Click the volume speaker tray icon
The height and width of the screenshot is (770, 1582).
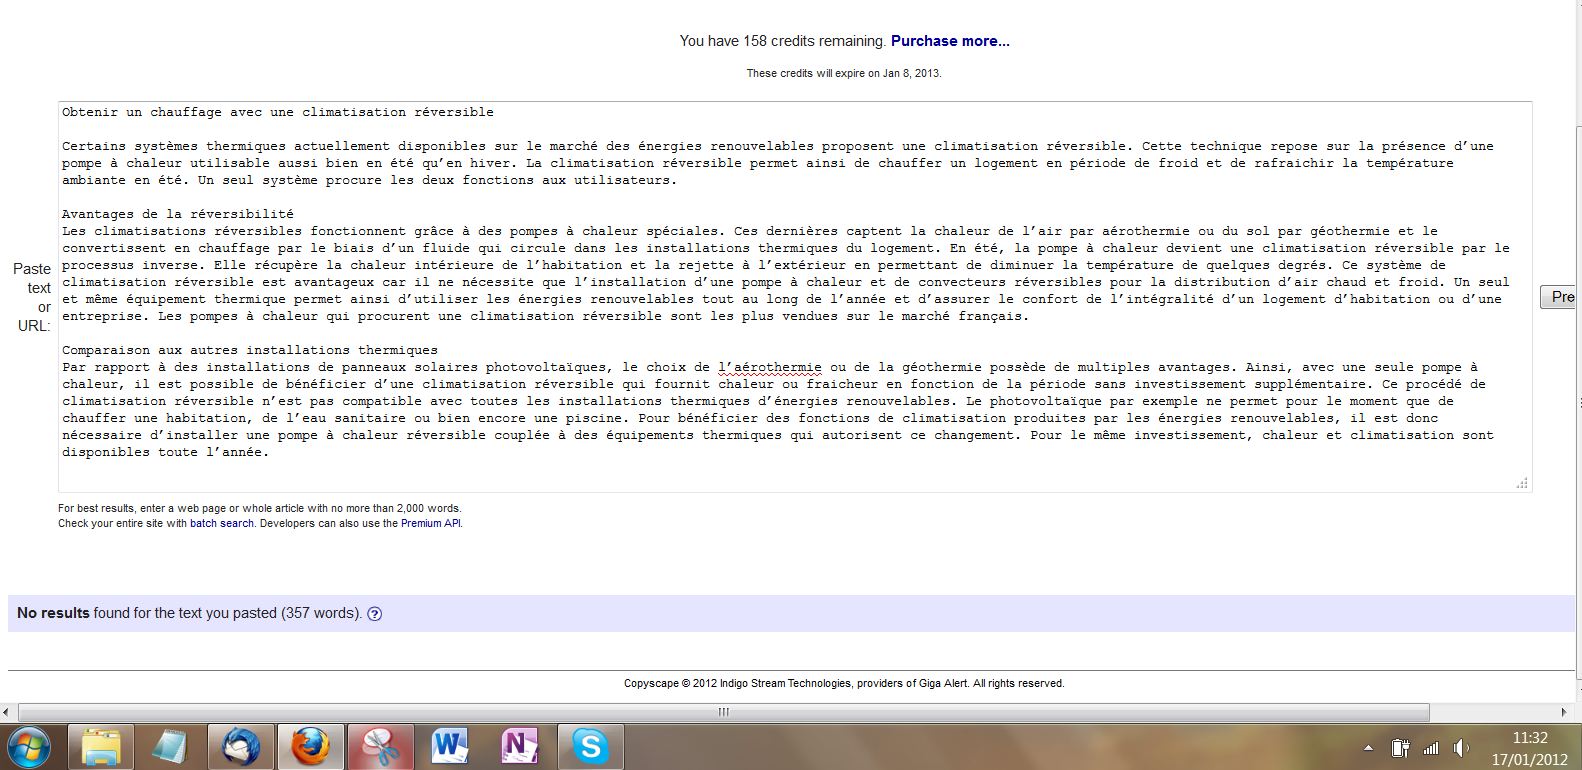pos(1461,748)
